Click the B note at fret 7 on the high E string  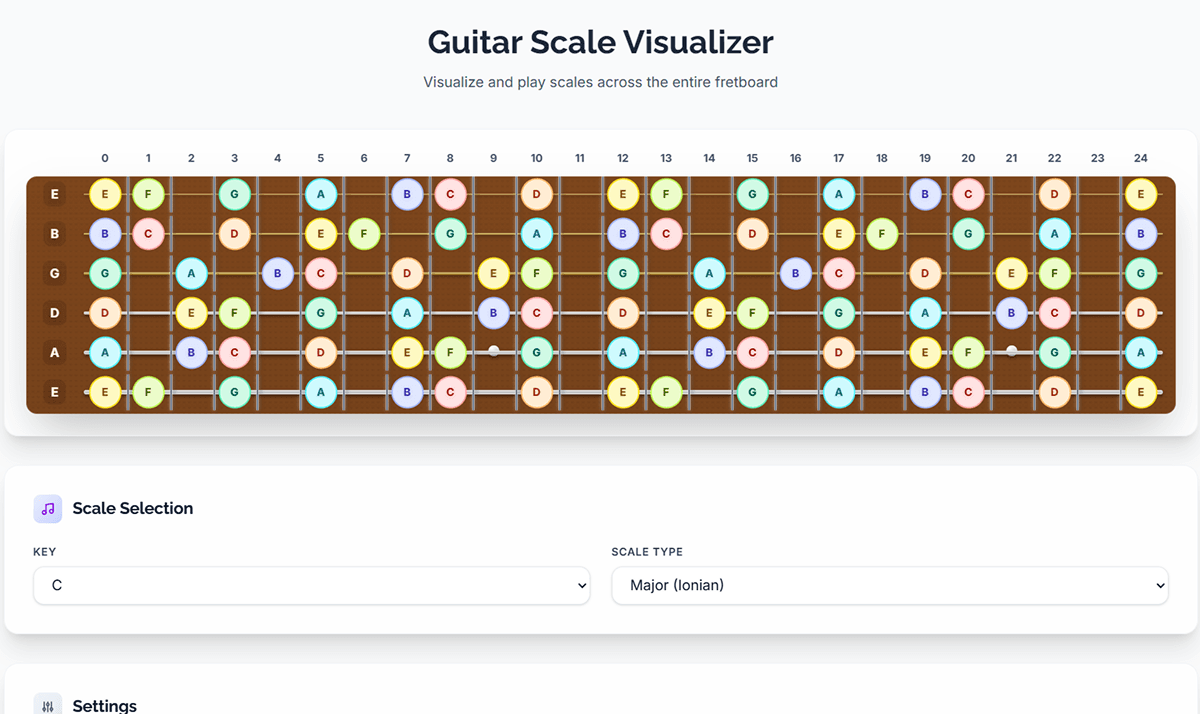pos(407,194)
